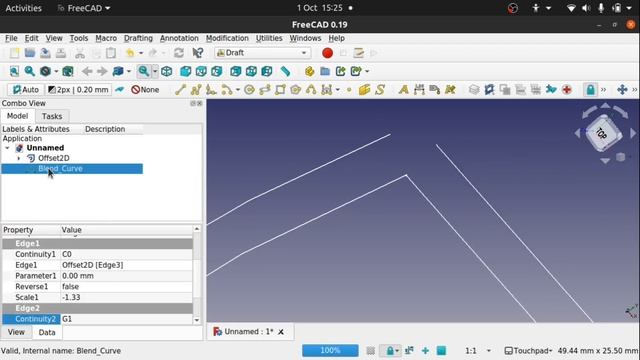The height and width of the screenshot is (360, 640).
Task: Select the Draft B-spline tool
Action: (311, 90)
